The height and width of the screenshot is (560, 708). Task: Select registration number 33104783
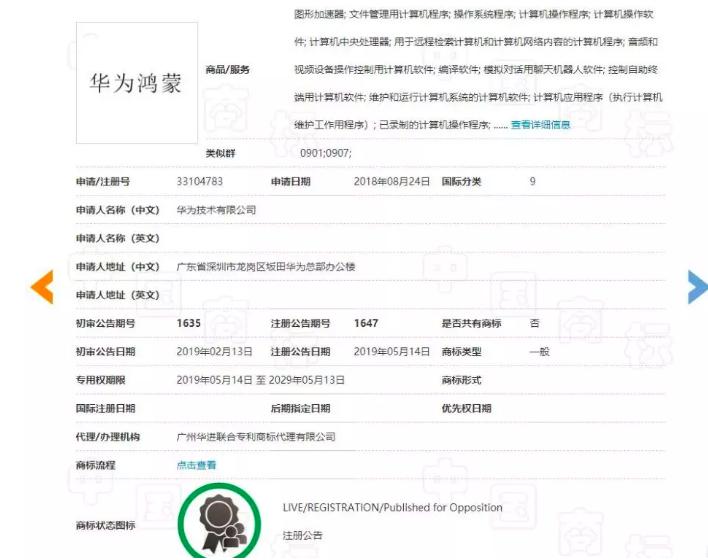tap(200, 182)
